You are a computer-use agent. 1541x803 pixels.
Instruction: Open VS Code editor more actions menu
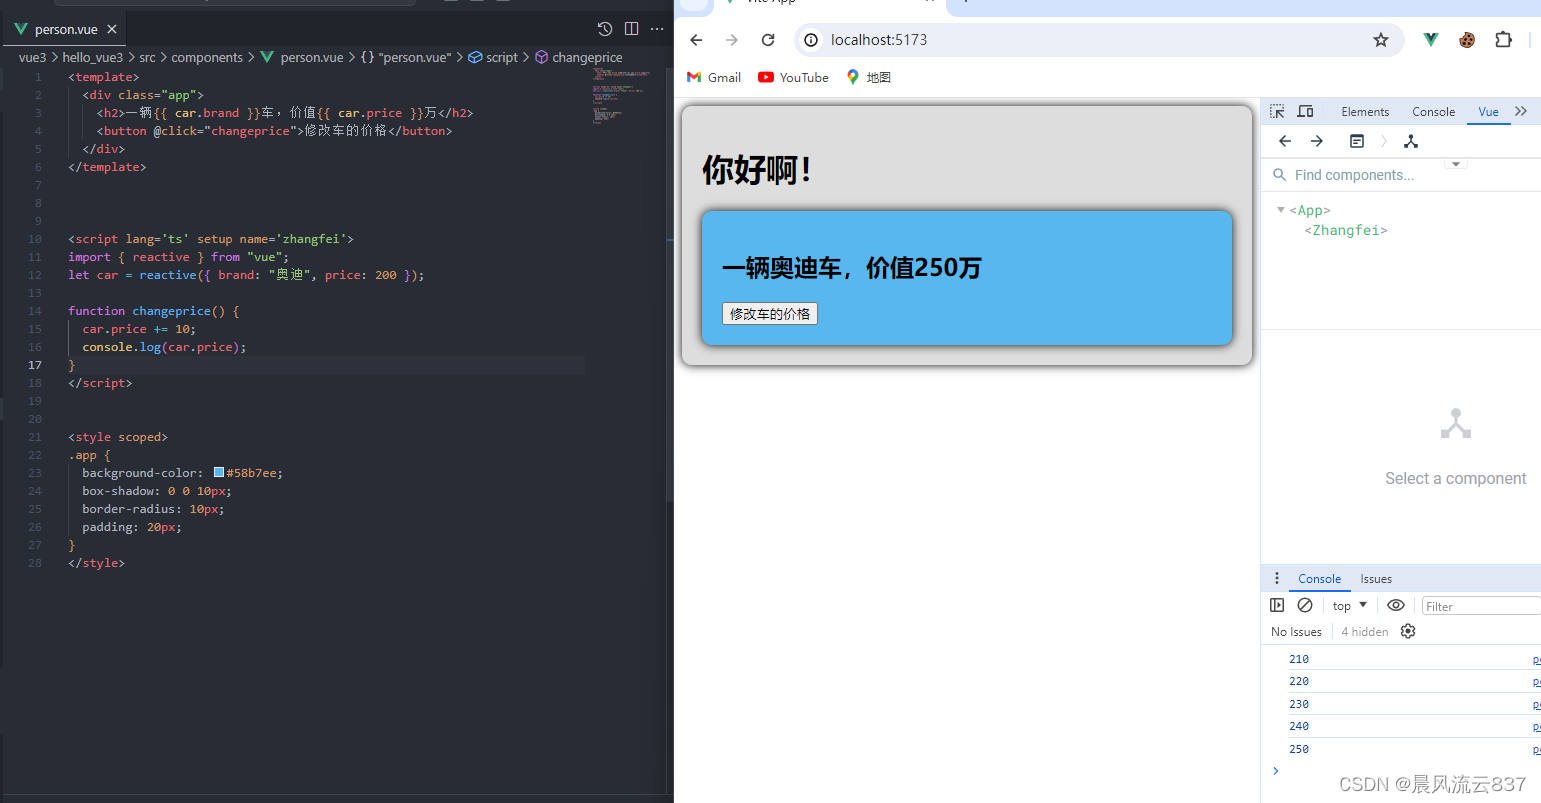(657, 29)
